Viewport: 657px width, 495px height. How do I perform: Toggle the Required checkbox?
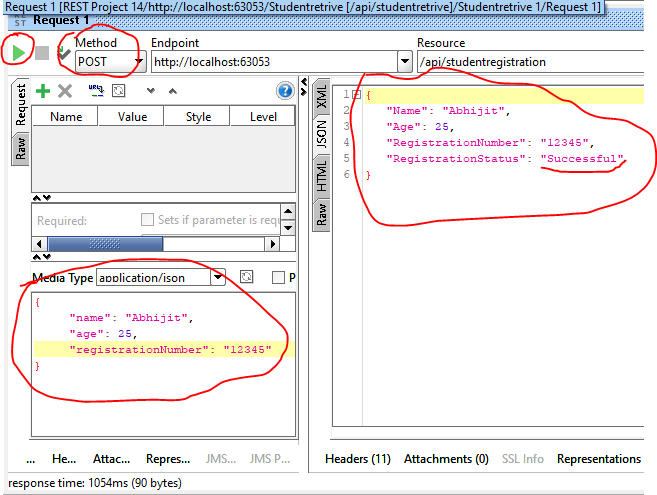(147, 219)
